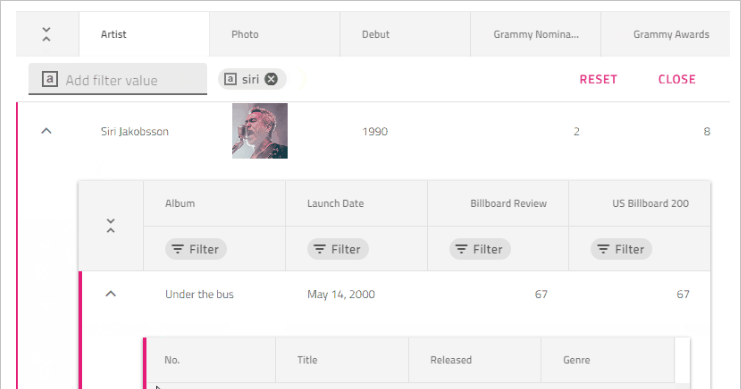Open the Launch Date column filter
The height and width of the screenshot is (389, 741).
[x=338, y=249]
